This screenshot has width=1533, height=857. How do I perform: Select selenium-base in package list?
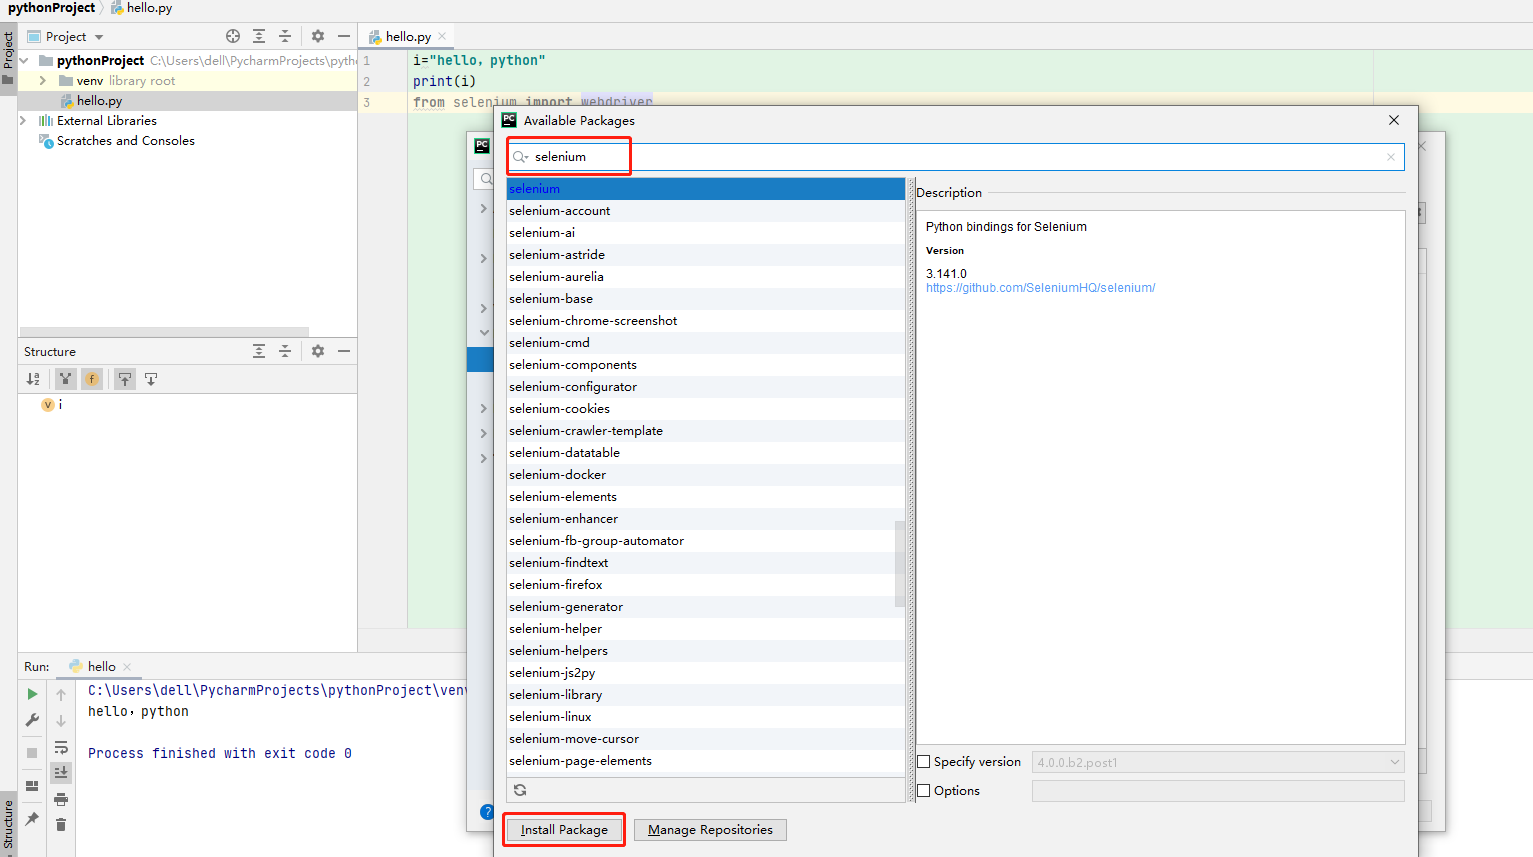tap(705, 299)
